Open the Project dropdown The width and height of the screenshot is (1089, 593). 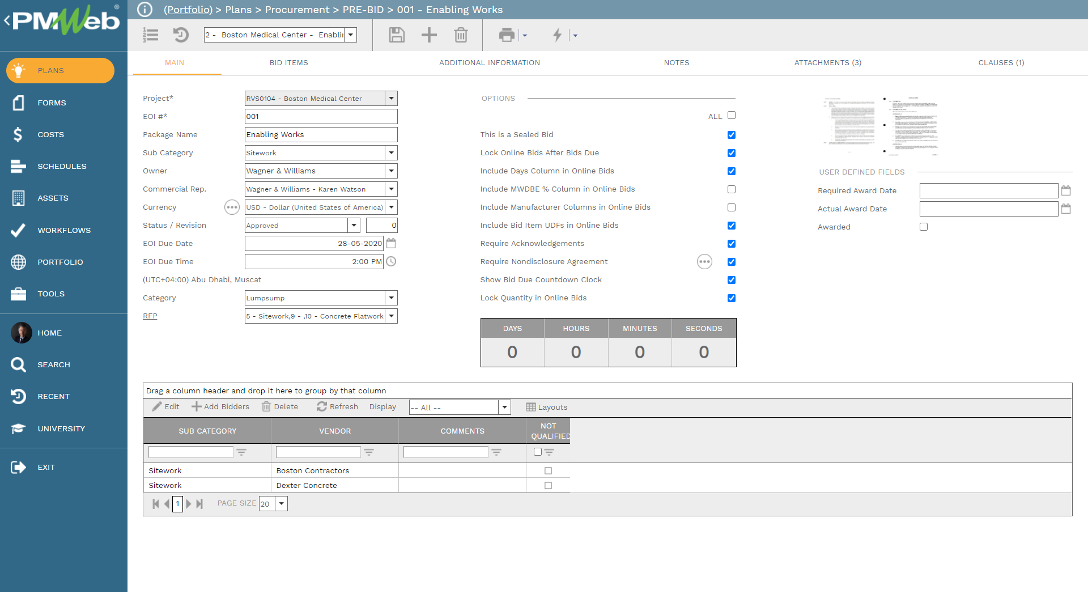click(x=391, y=99)
